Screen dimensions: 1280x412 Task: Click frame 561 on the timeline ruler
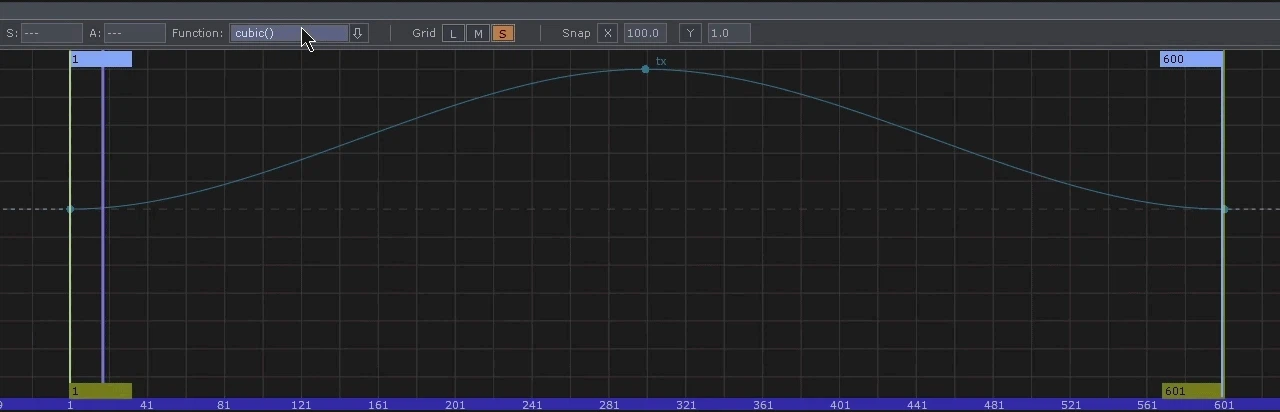pyautogui.click(x=1147, y=405)
